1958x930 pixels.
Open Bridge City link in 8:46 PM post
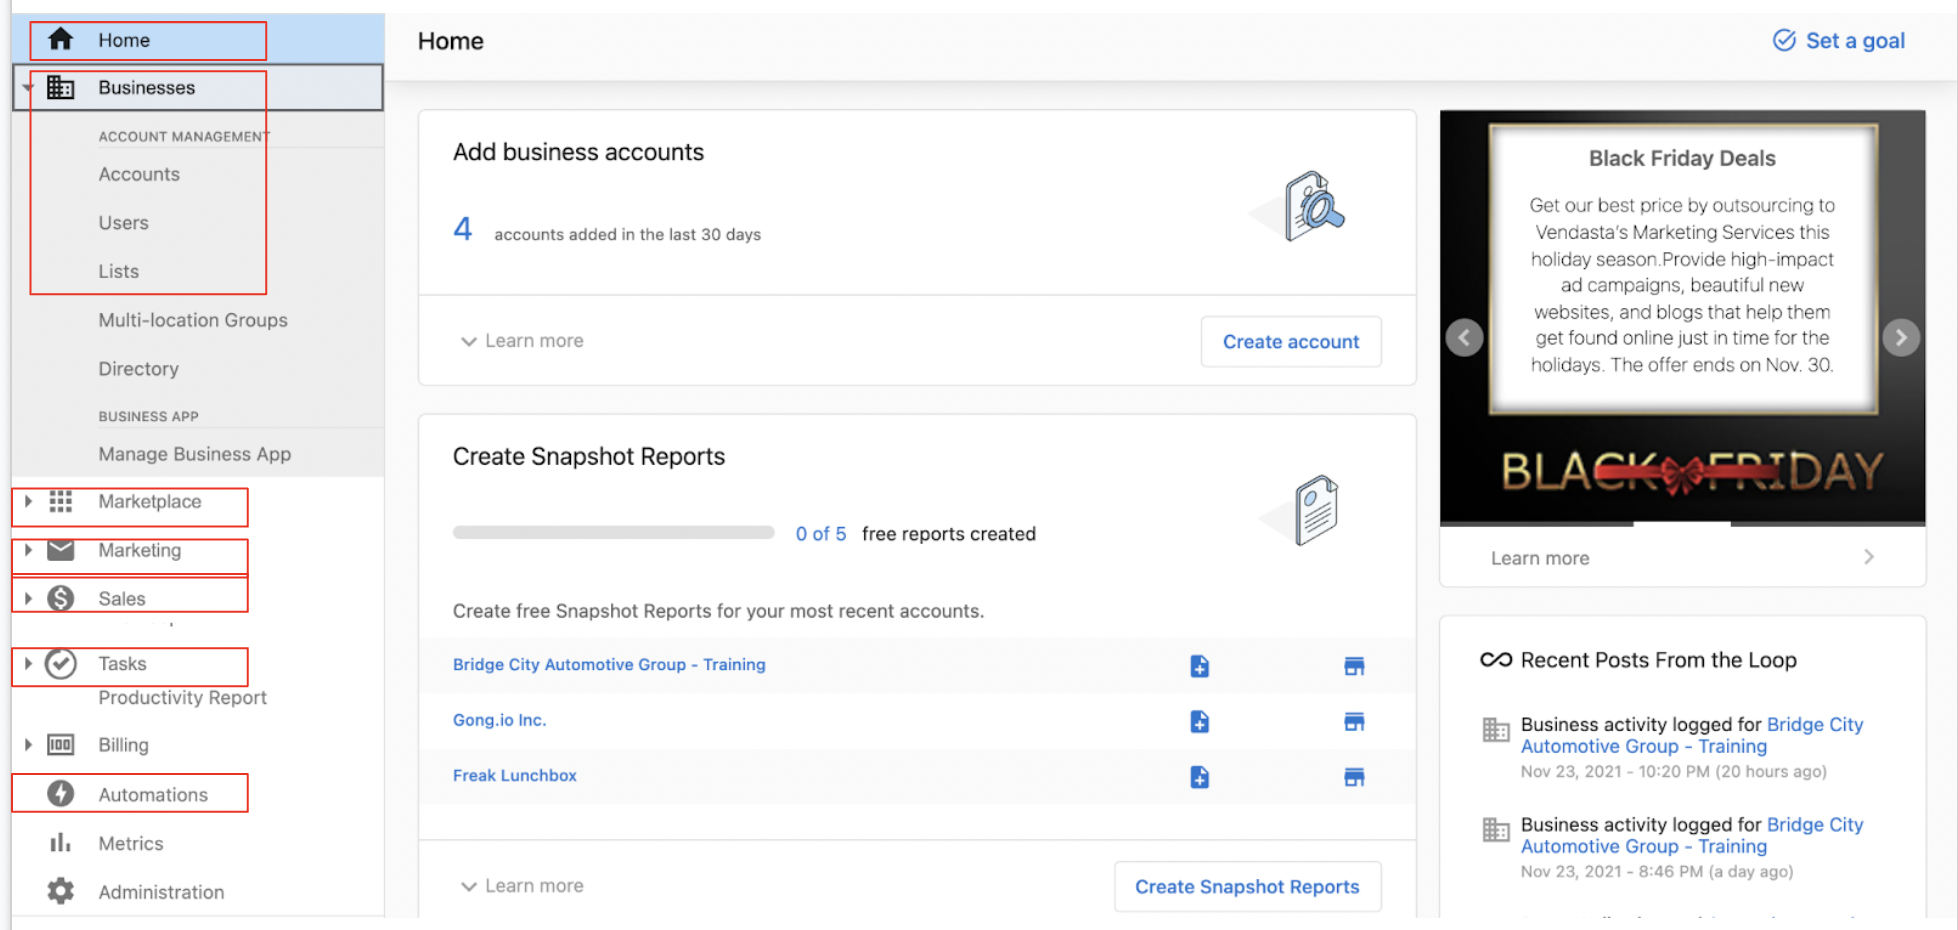[1692, 835]
